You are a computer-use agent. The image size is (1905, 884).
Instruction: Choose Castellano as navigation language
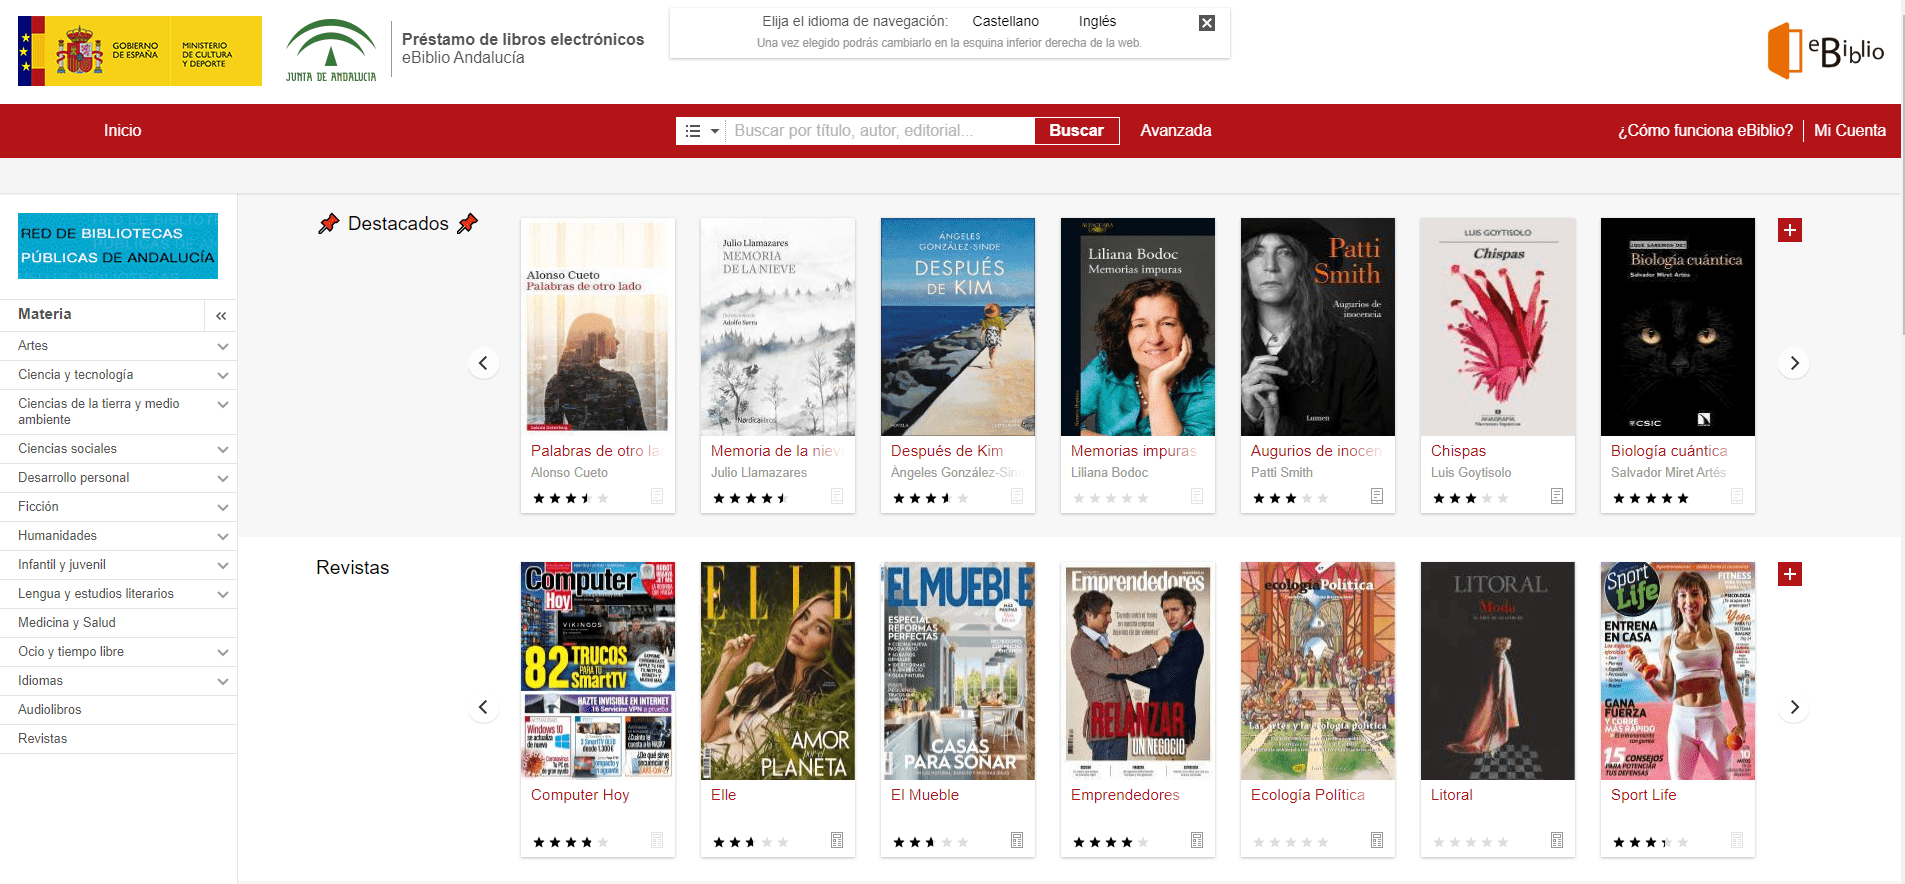pyautogui.click(x=1005, y=21)
